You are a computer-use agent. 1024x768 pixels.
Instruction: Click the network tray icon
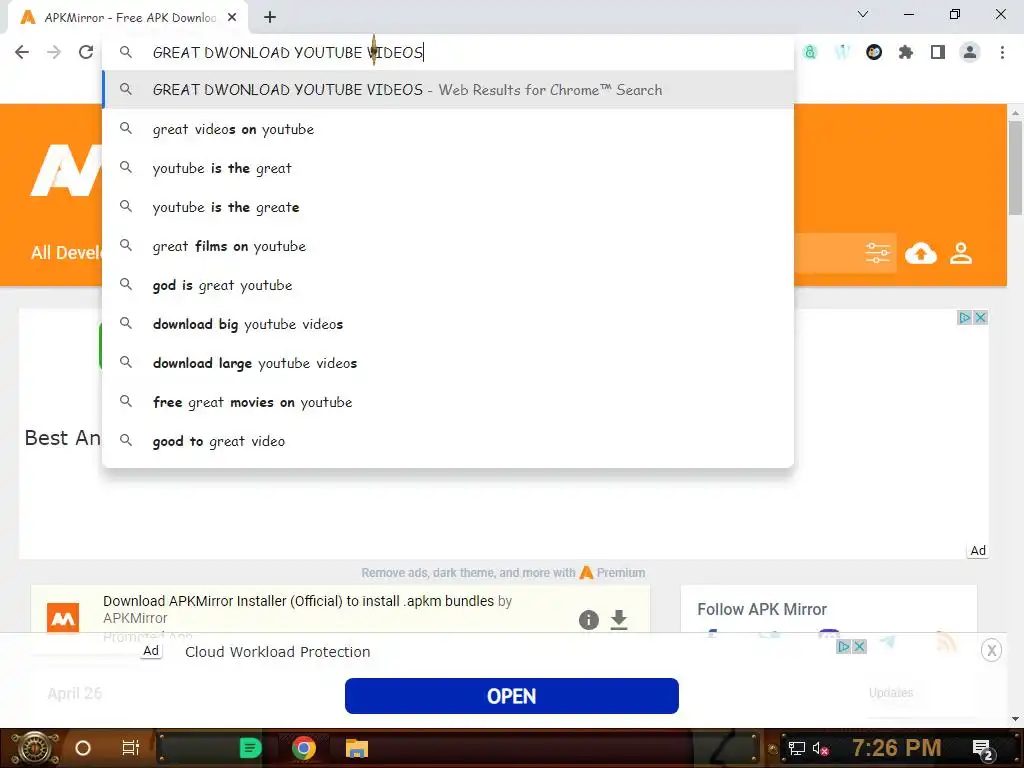796,748
